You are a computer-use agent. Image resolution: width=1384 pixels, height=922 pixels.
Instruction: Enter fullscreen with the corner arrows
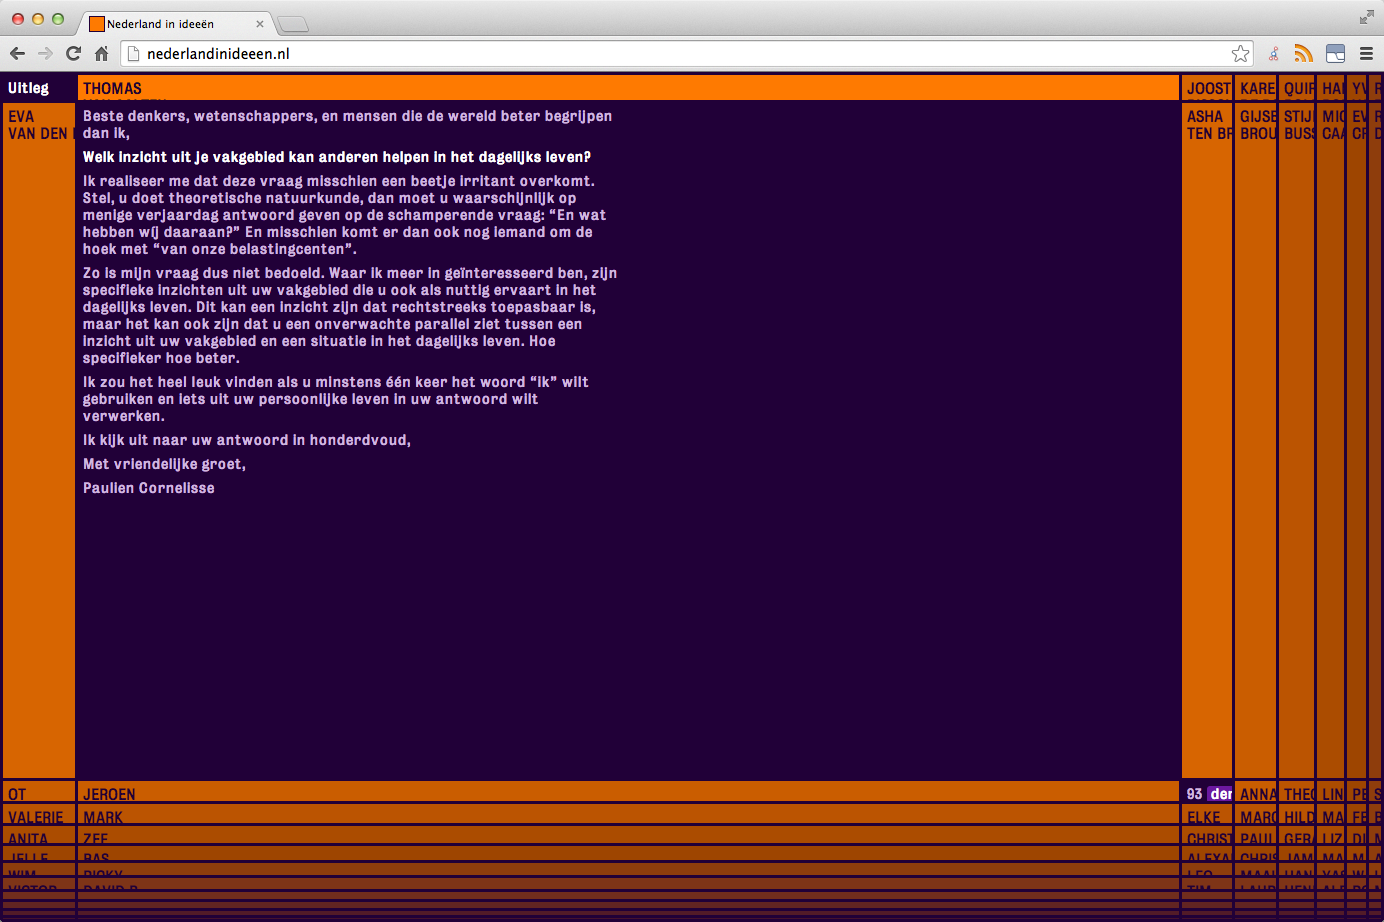[1366, 17]
